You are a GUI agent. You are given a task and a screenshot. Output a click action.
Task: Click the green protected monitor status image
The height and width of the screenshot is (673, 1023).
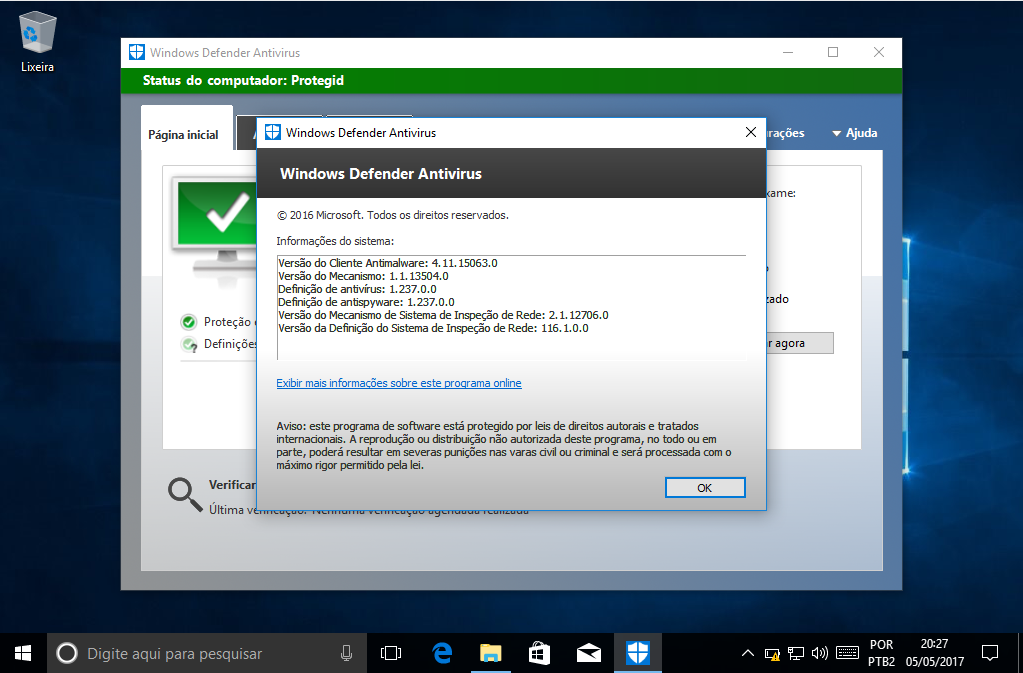(x=214, y=225)
